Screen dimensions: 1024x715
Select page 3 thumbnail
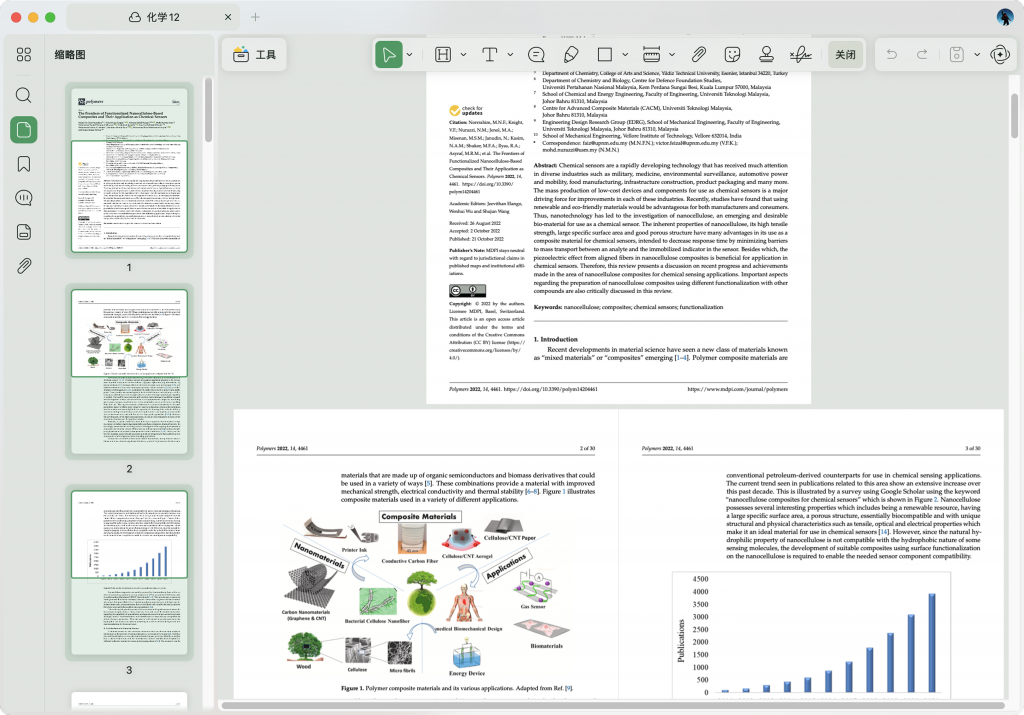pyautogui.click(x=129, y=573)
